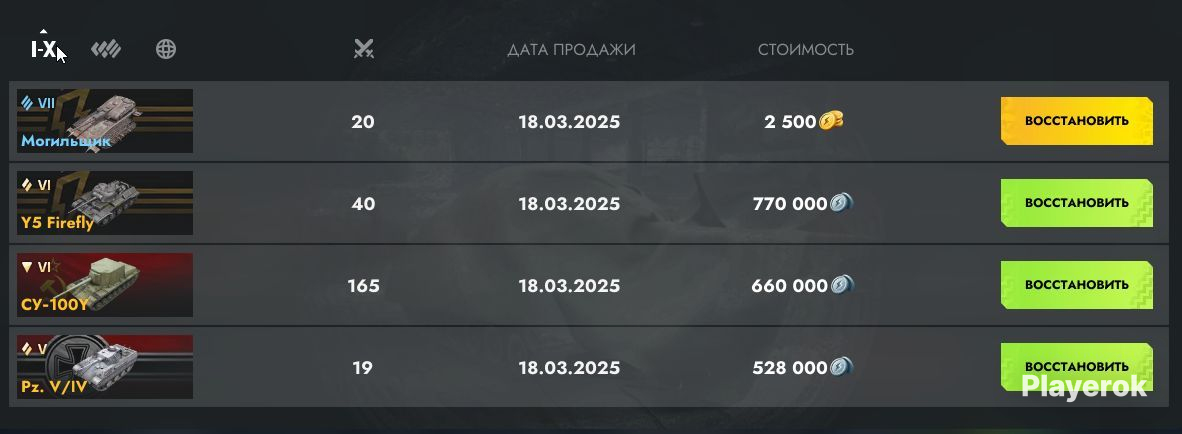Click silver credits icon next to 770 000
The image size is (1182, 434).
[841, 203]
